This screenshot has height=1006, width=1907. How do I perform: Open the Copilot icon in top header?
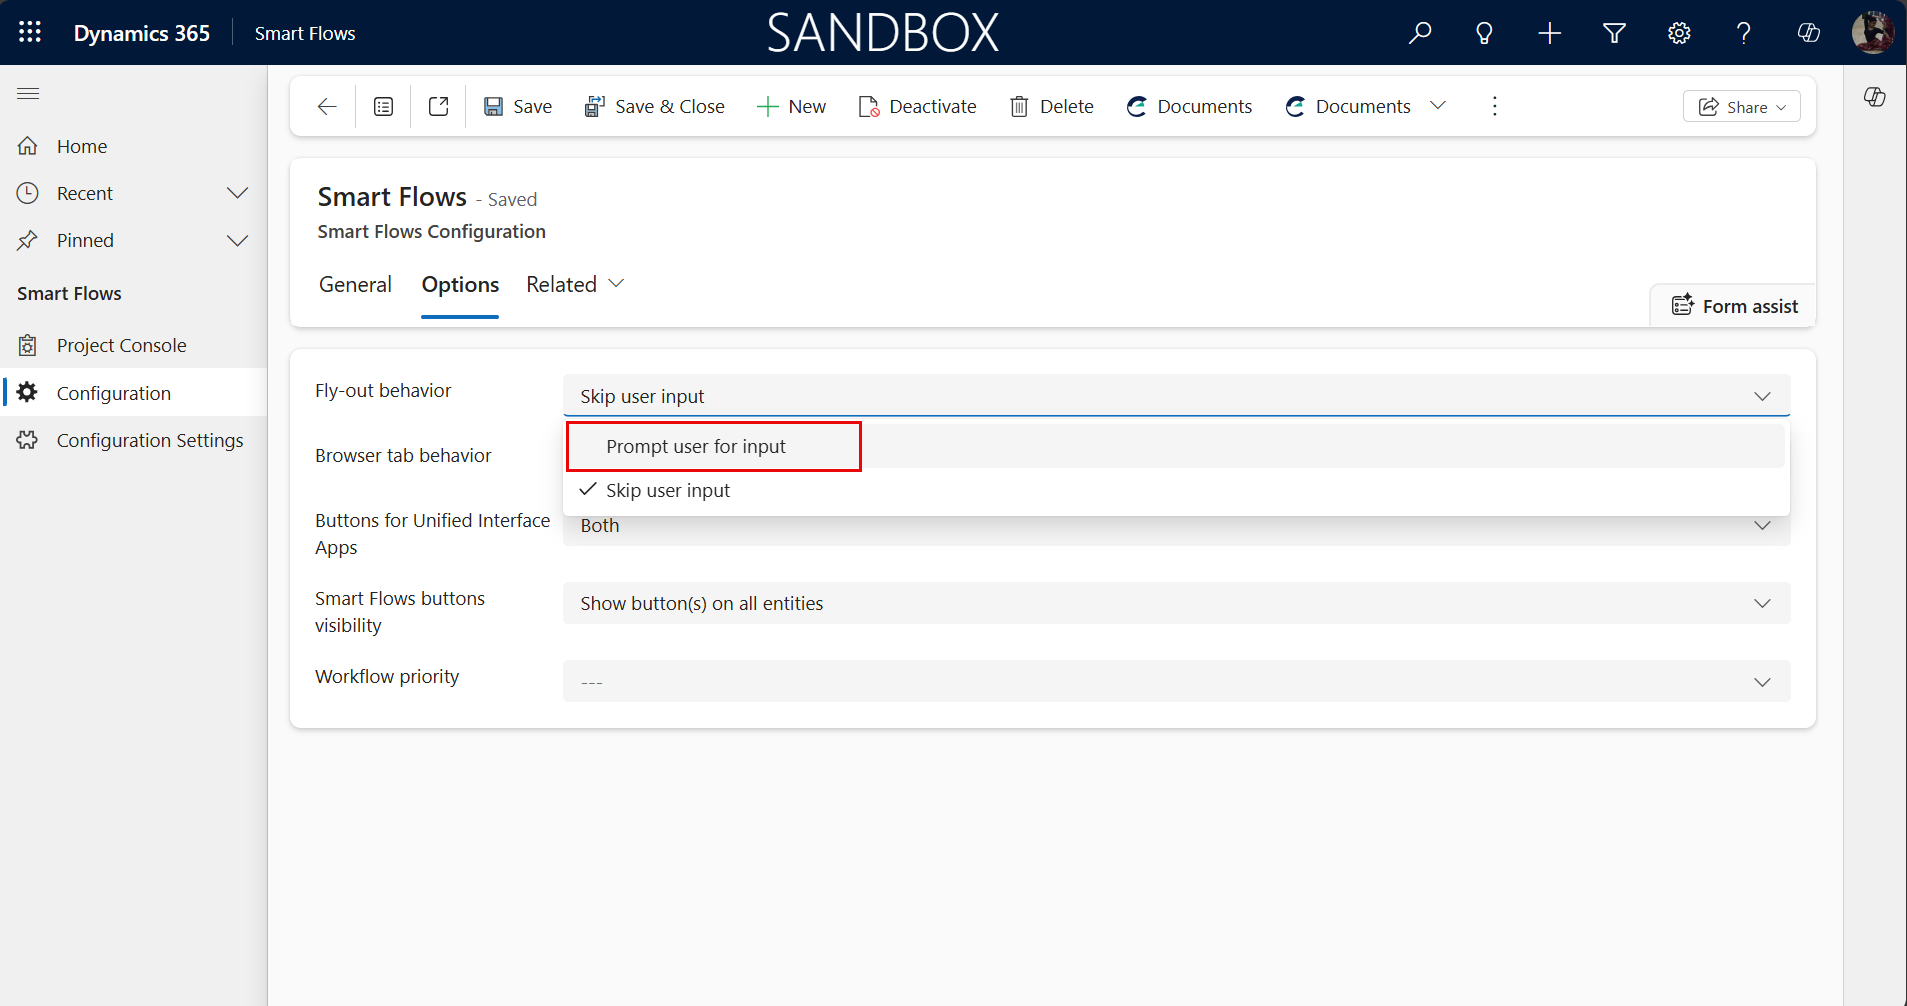point(1809,33)
